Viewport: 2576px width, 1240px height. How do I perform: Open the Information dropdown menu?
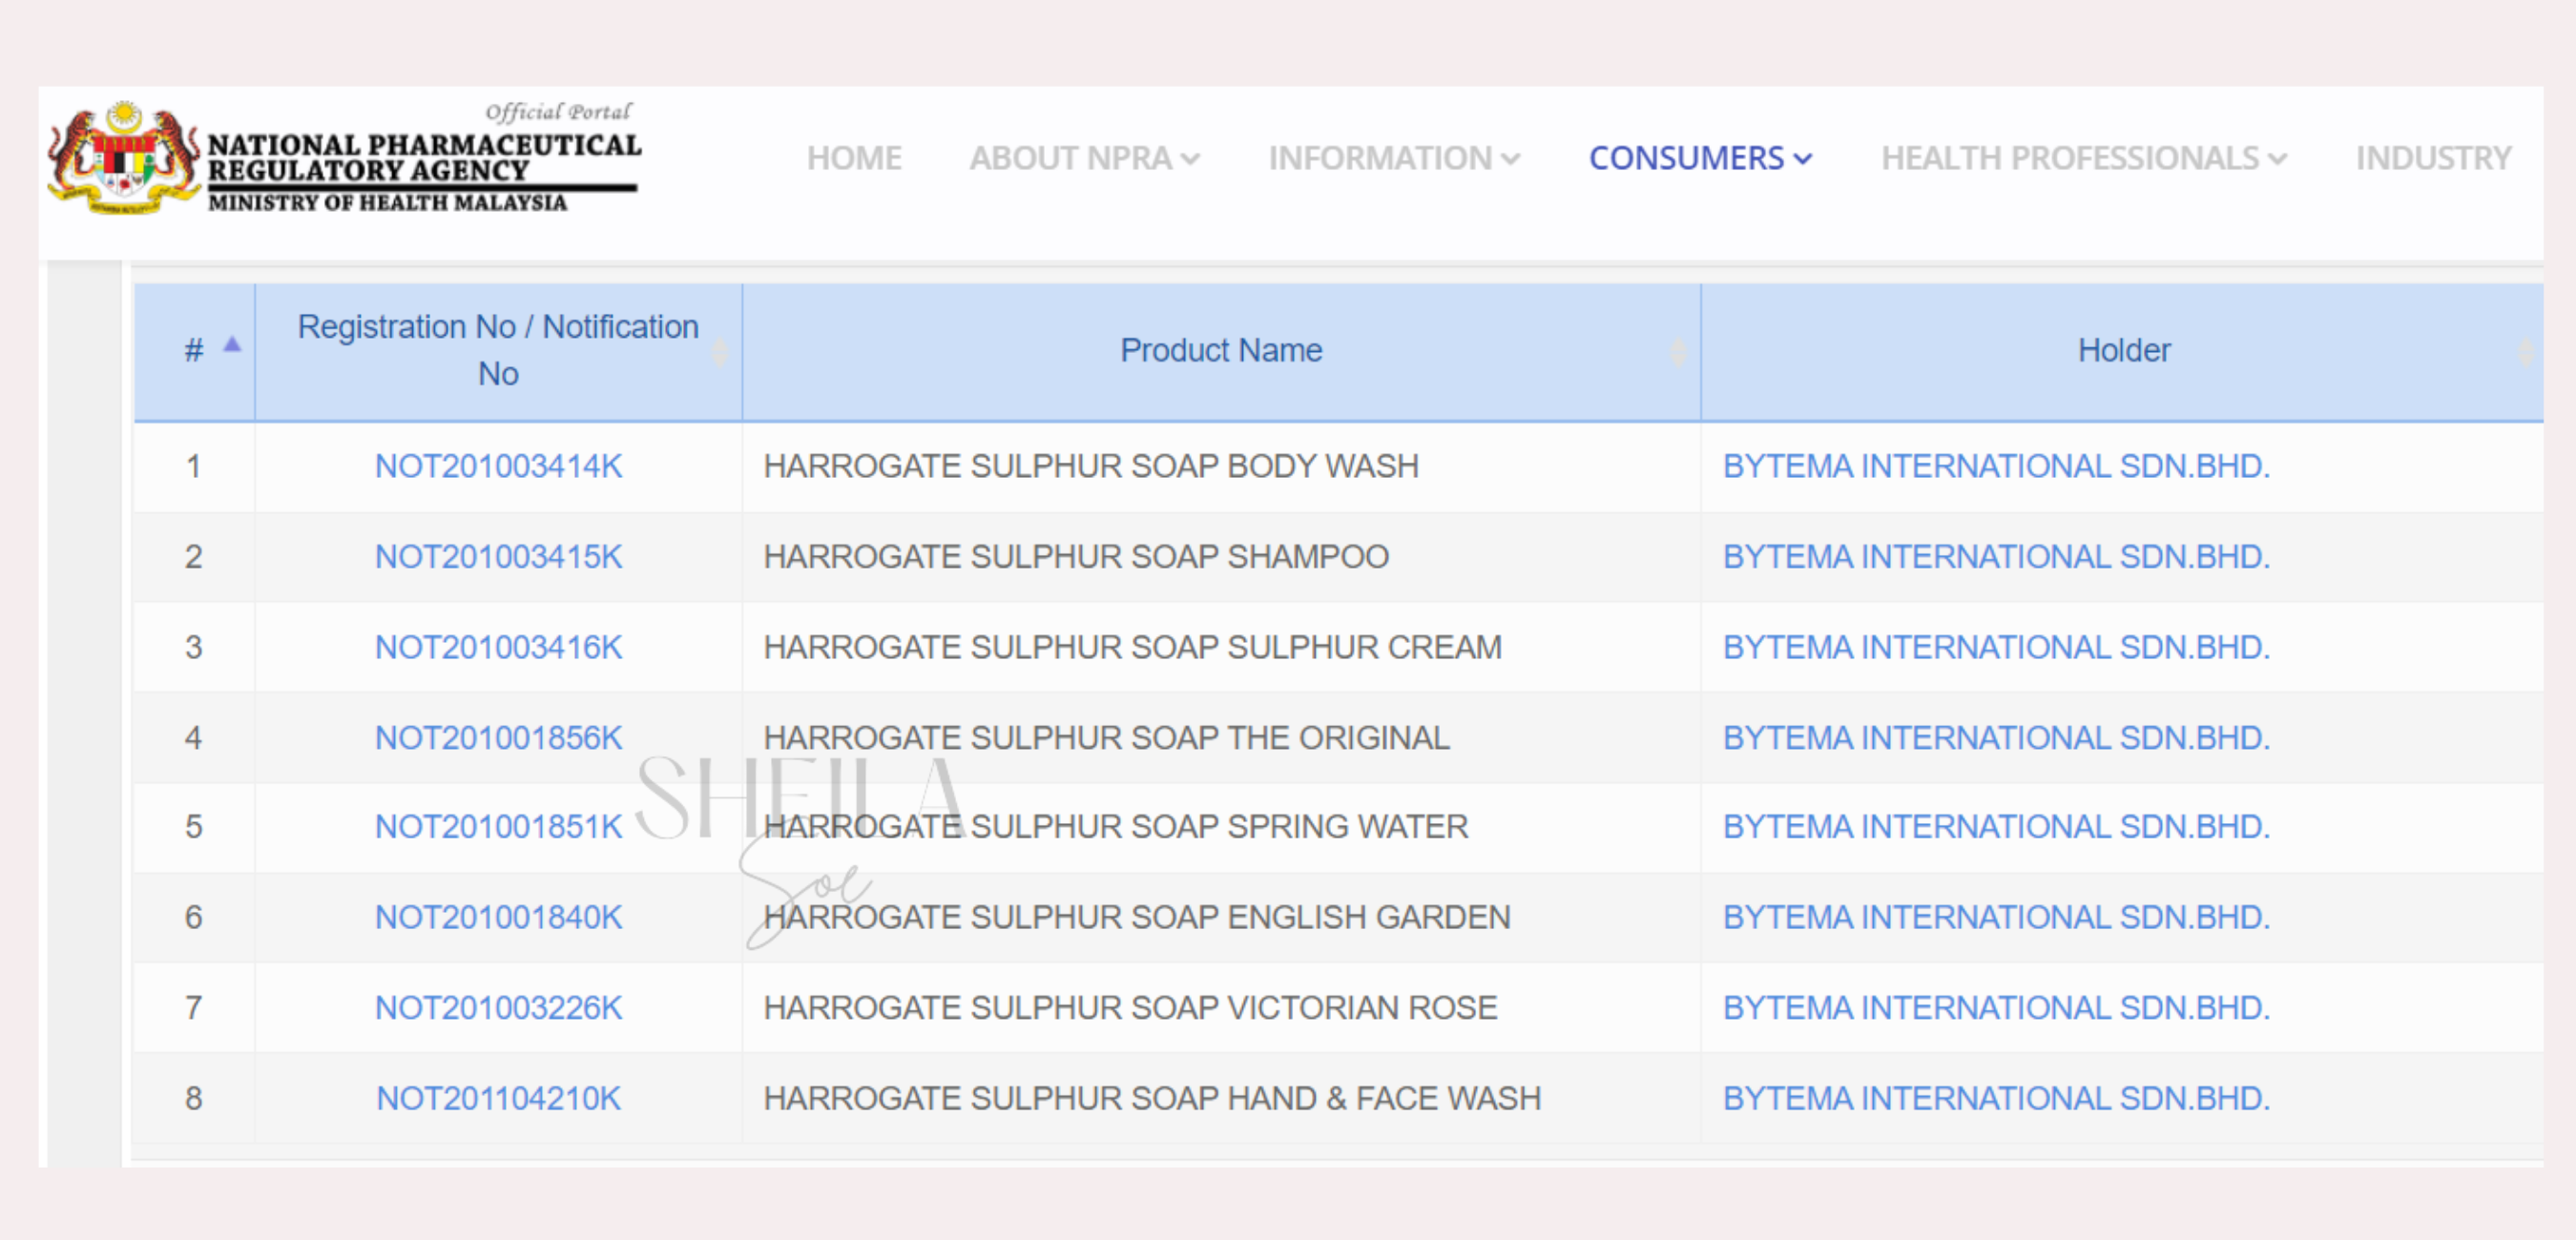1393,158
